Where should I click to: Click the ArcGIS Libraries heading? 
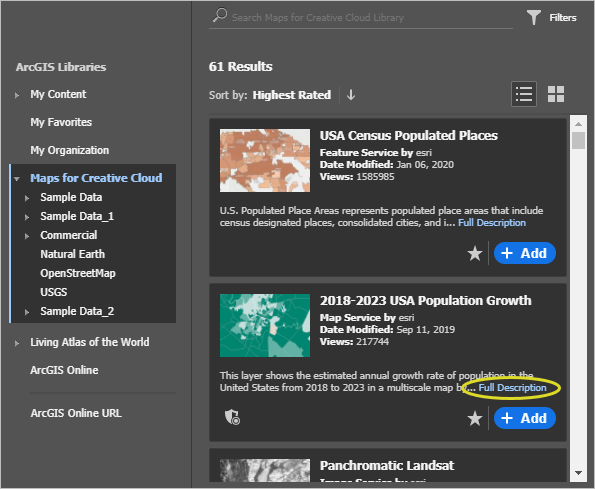click(61, 67)
